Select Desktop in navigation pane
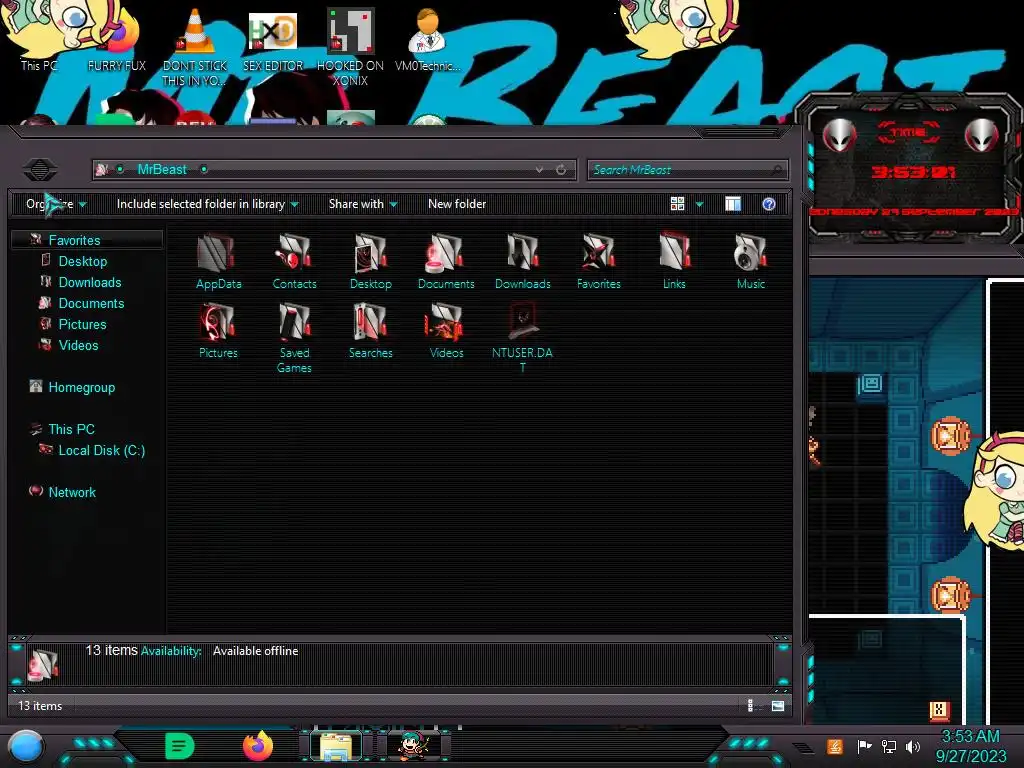The image size is (1024, 768). click(82, 261)
